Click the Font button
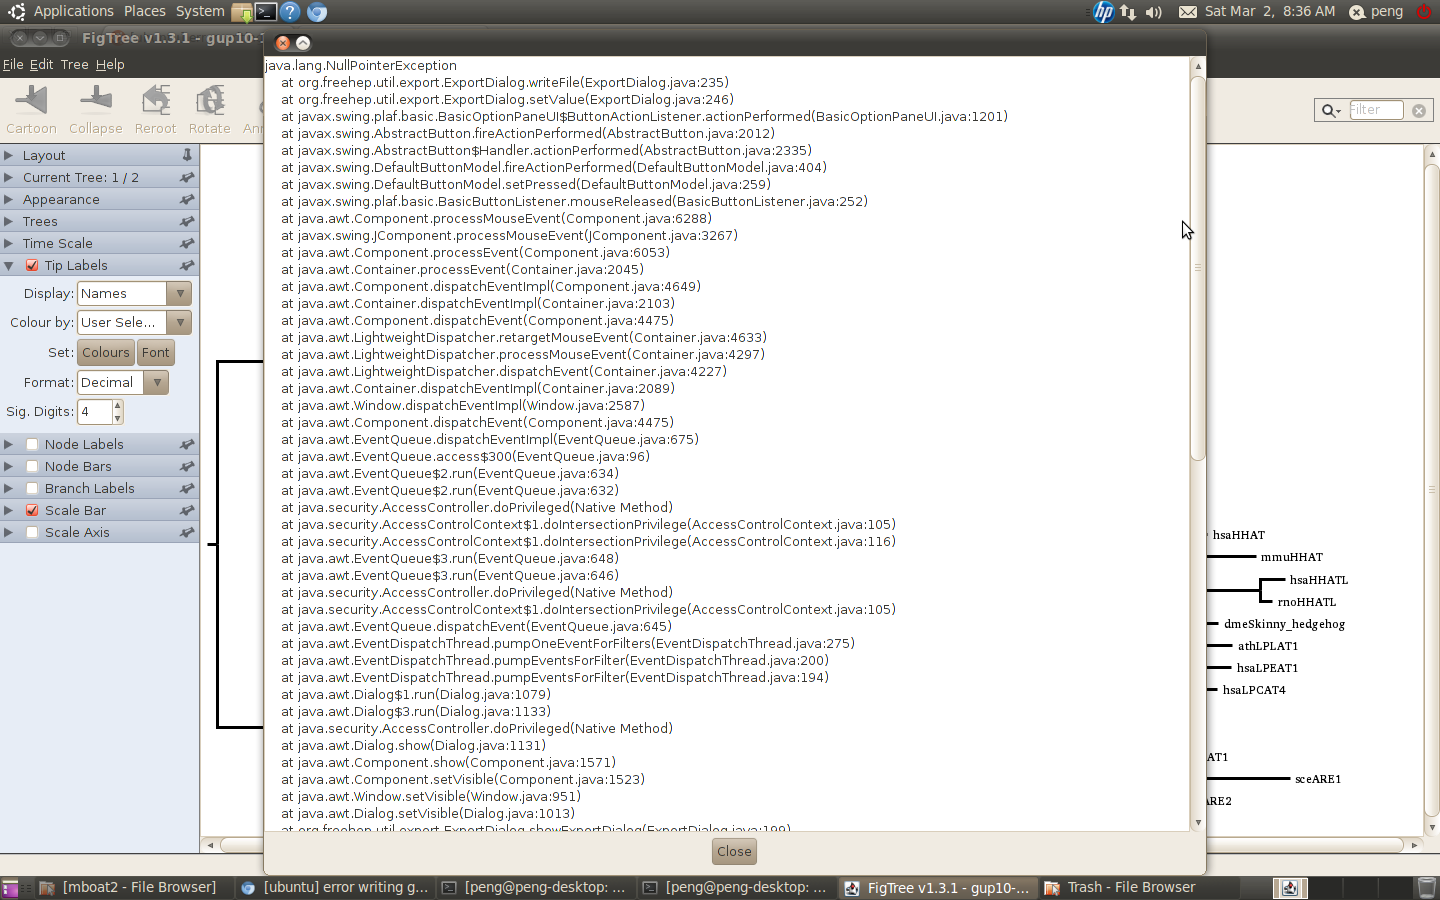This screenshot has height=900, width=1440. pos(155,353)
